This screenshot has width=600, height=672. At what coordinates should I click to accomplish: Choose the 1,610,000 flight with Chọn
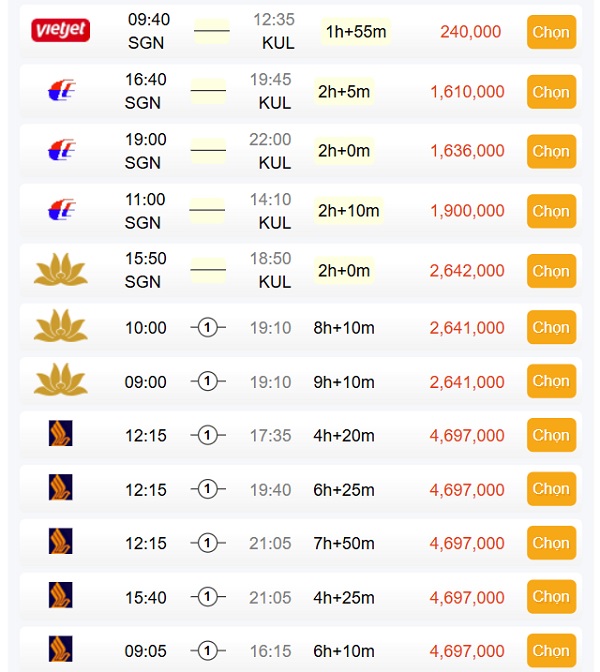tap(551, 92)
